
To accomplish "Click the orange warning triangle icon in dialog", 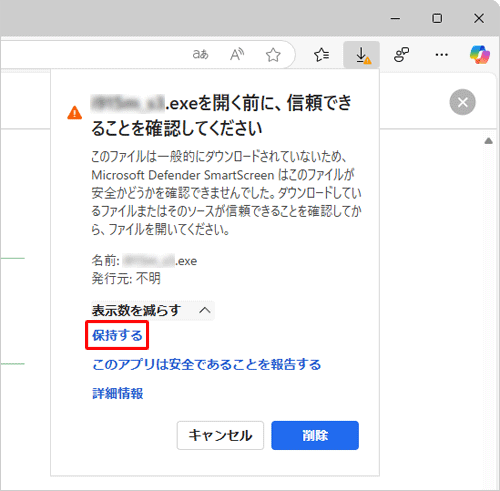I will pyautogui.click(x=75, y=113).
